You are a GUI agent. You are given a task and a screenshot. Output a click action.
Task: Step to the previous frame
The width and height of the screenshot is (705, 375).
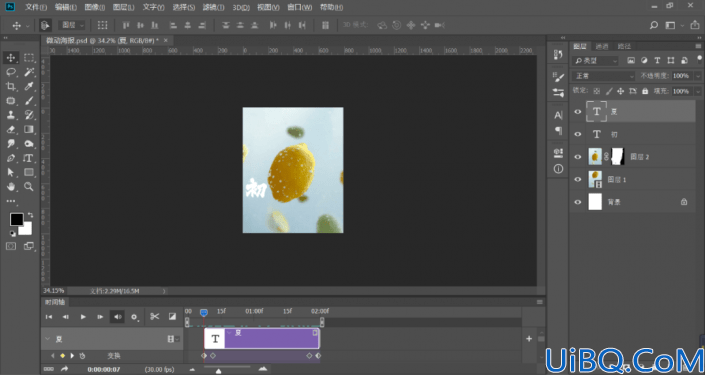click(66, 317)
